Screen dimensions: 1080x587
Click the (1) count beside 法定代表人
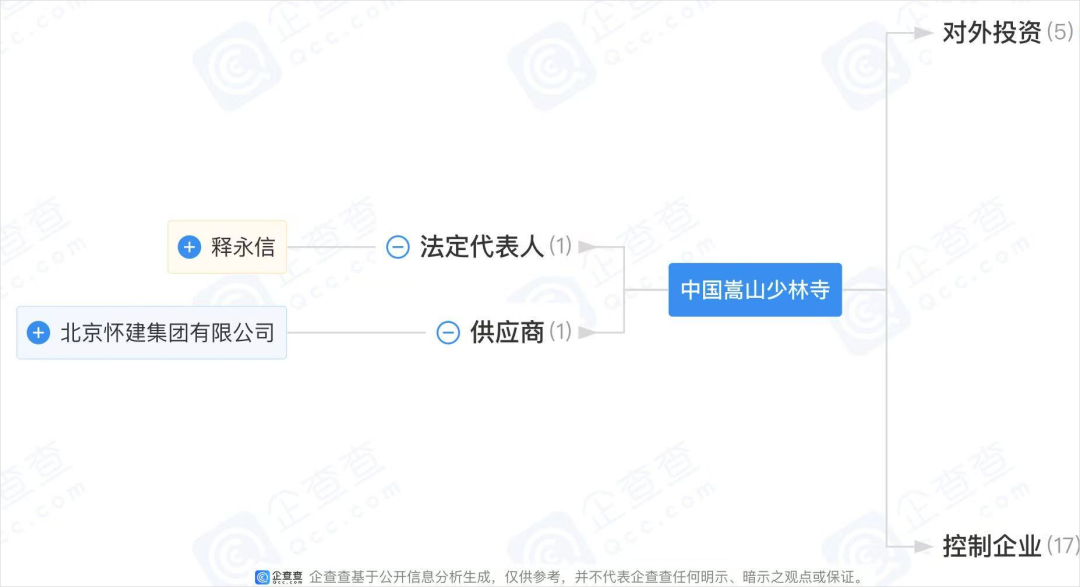coord(560,246)
